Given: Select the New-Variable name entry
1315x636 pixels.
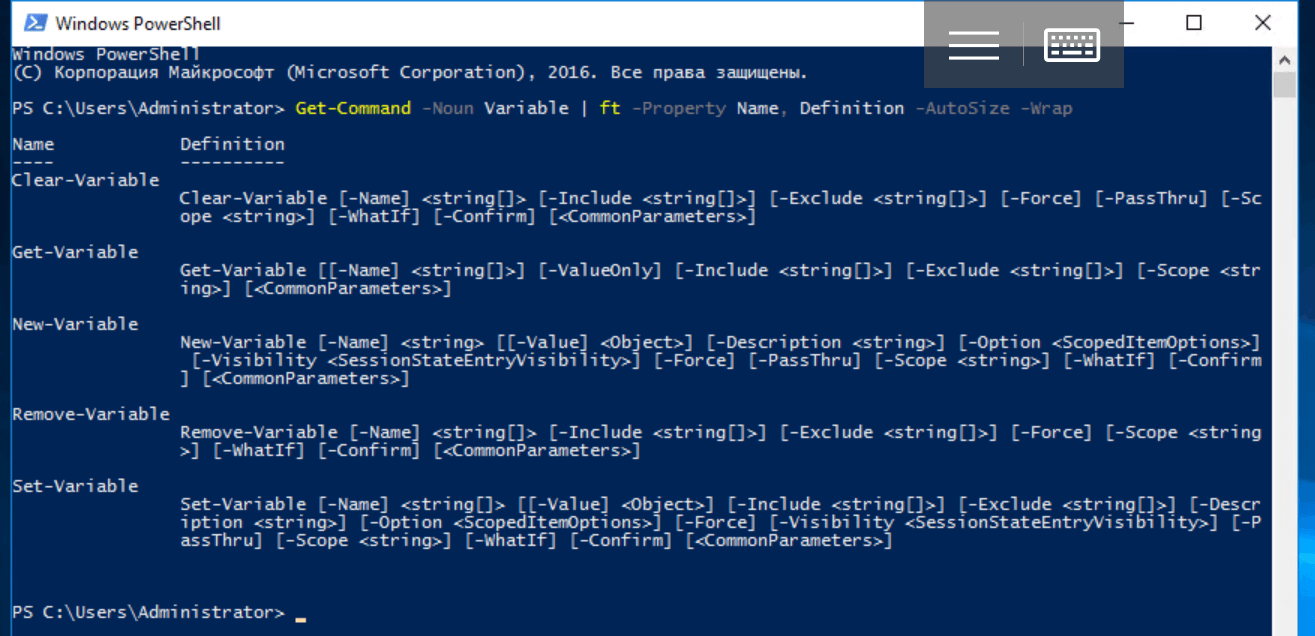Looking at the screenshot, I should pyautogui.click(x=75, y=324).
